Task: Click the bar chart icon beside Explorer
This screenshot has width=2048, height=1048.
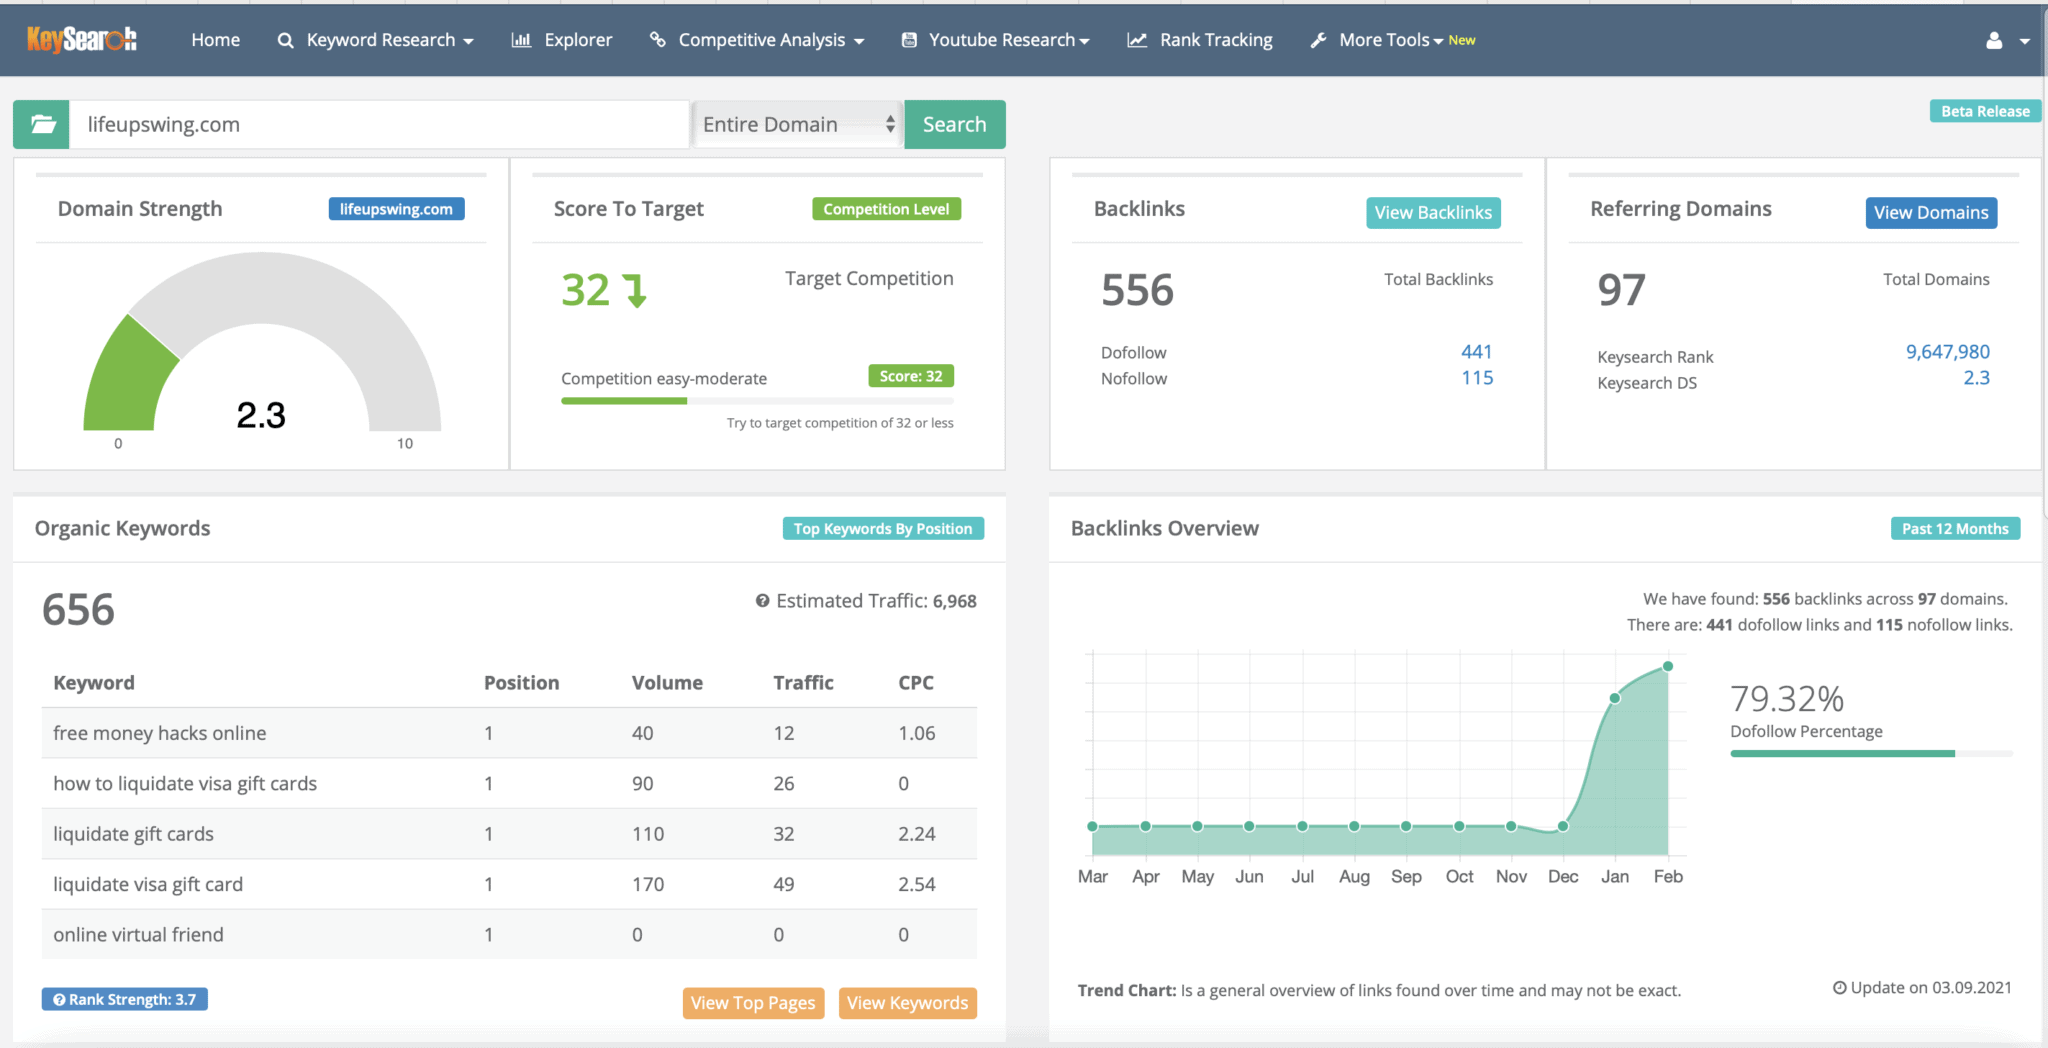Action: 521,40
